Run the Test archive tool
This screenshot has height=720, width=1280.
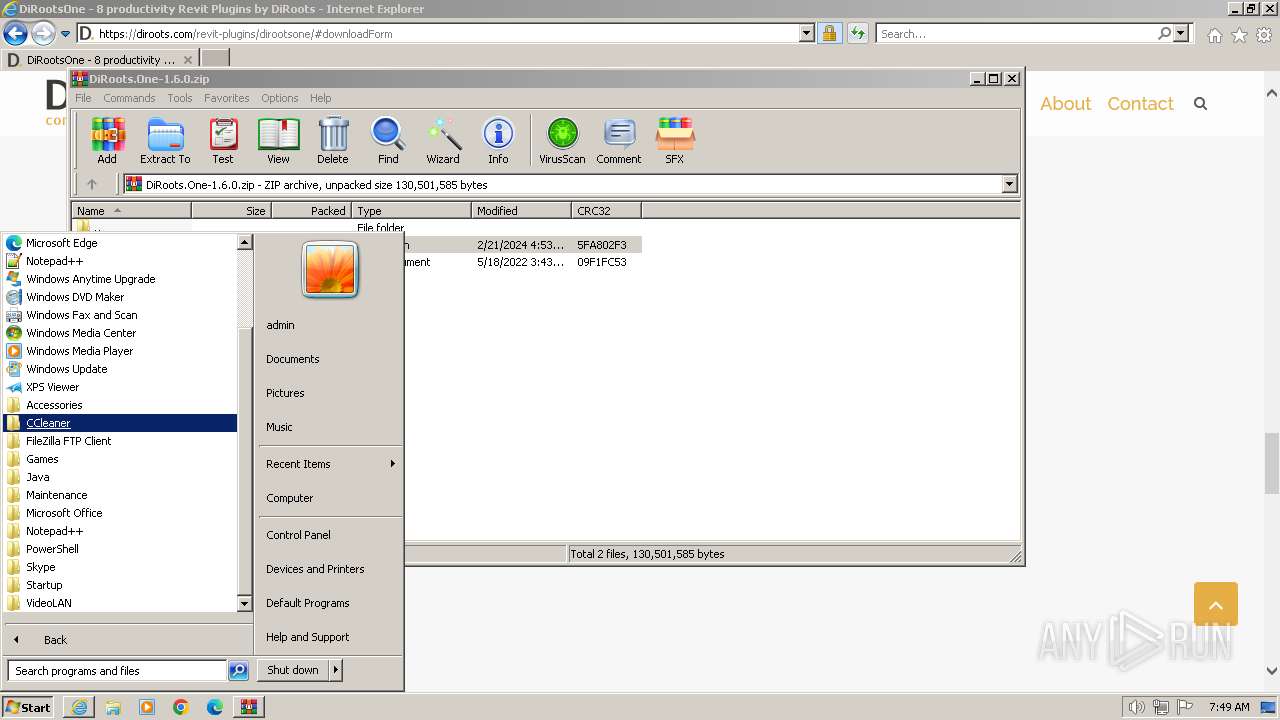pos(223,141)
